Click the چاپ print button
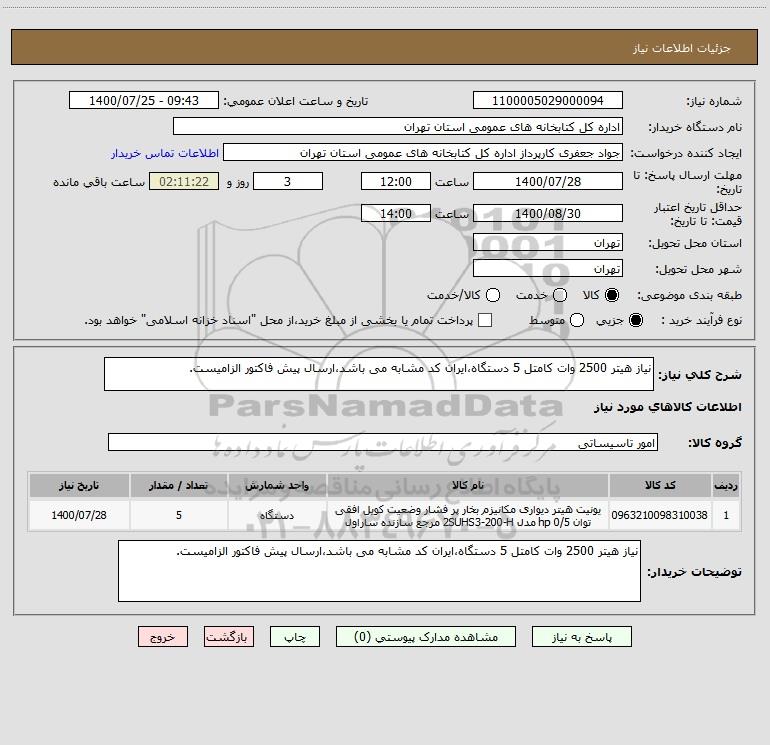Image resolution: width=770 pixels, height=745 pixels. pyautogui.click(x=295, y=637)
